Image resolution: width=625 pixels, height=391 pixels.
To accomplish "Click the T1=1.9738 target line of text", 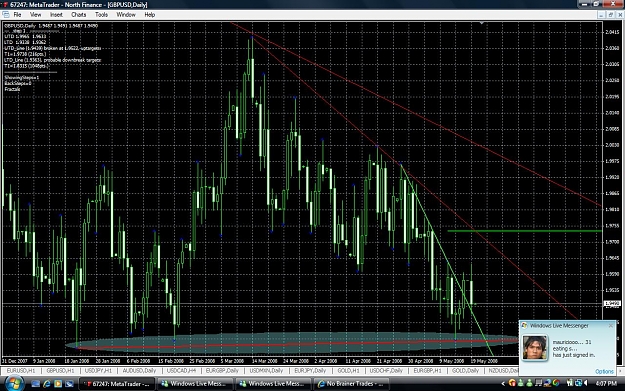I will [x=26, y=54].
